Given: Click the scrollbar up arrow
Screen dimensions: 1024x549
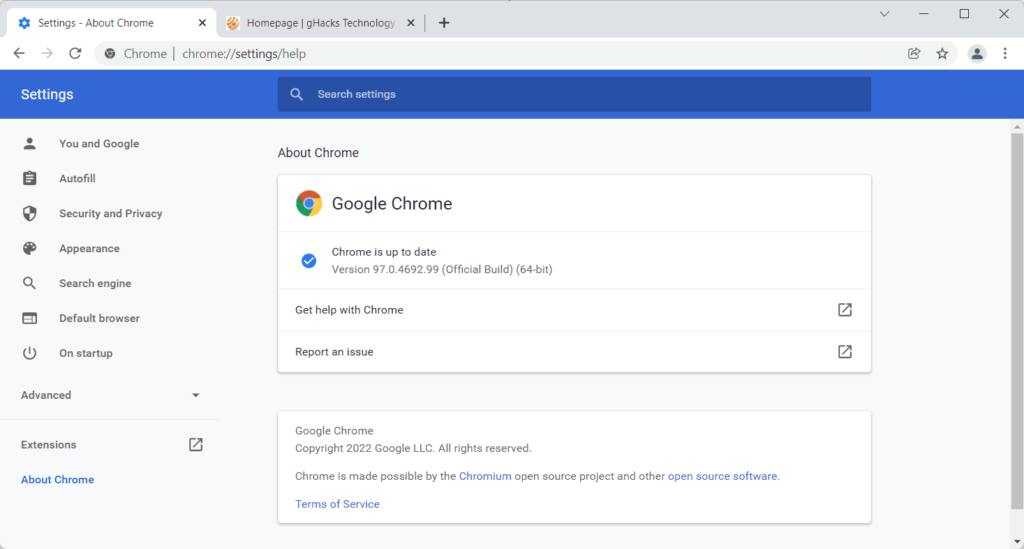Looking at the screenshot, I should pos(1017,127).
